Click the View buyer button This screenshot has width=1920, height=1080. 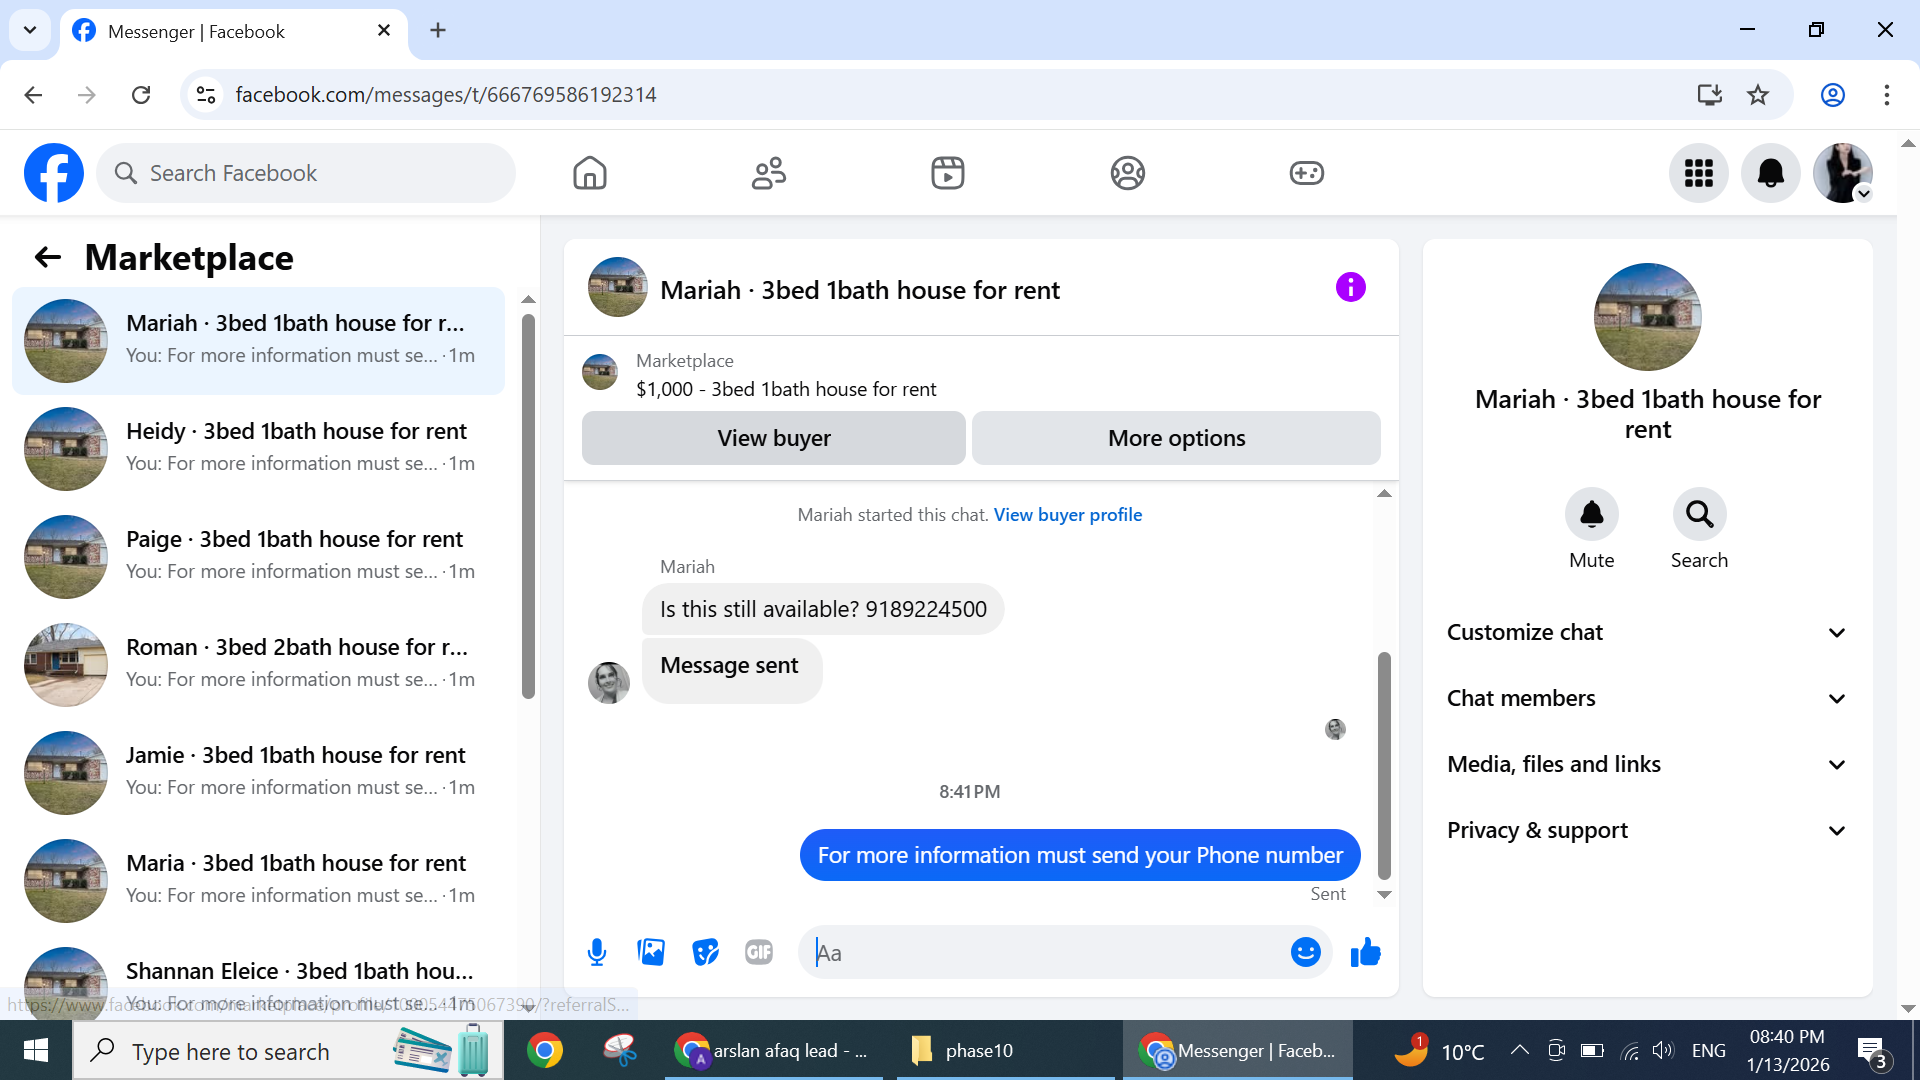pos(773,438)
